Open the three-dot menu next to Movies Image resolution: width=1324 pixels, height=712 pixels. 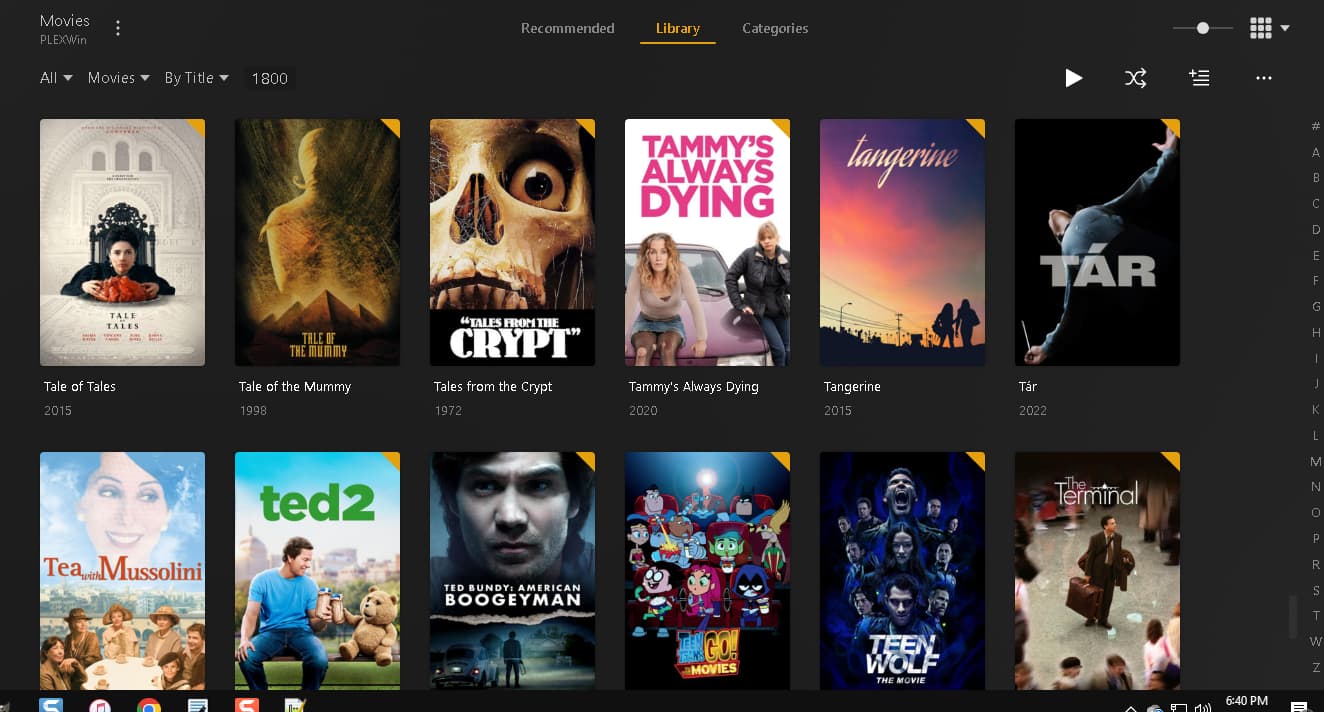pyautogui.click(x=118, y=28)
